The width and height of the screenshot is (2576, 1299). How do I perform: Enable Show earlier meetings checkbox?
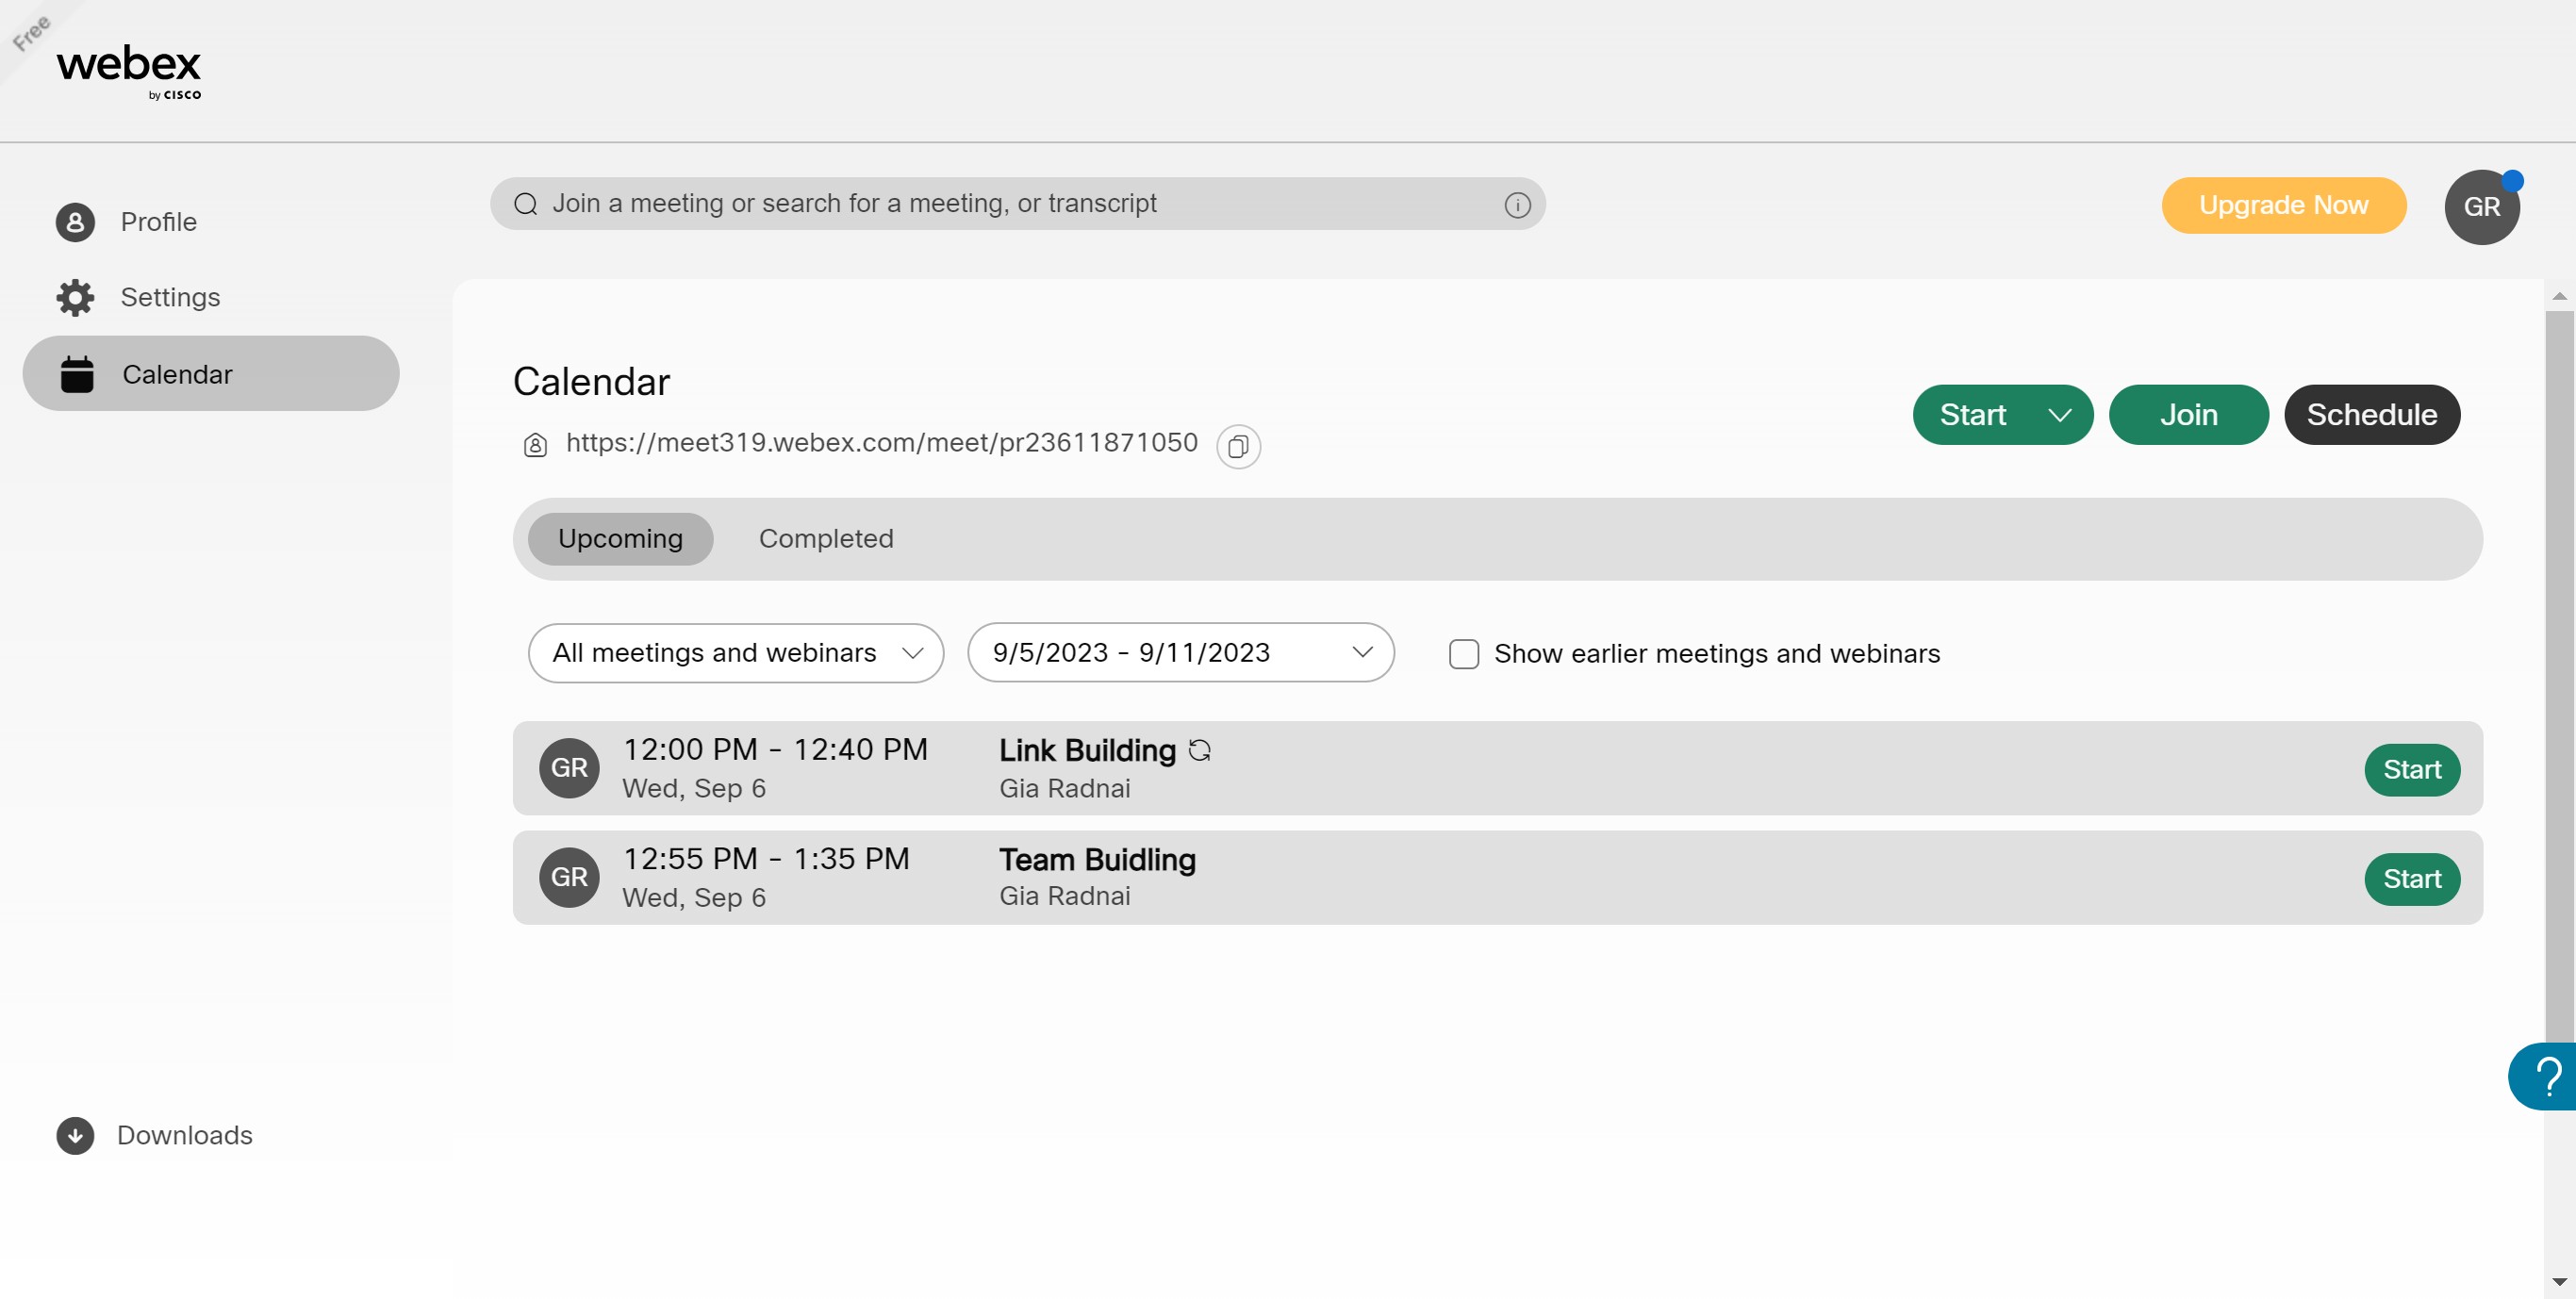click(1463, 654)
